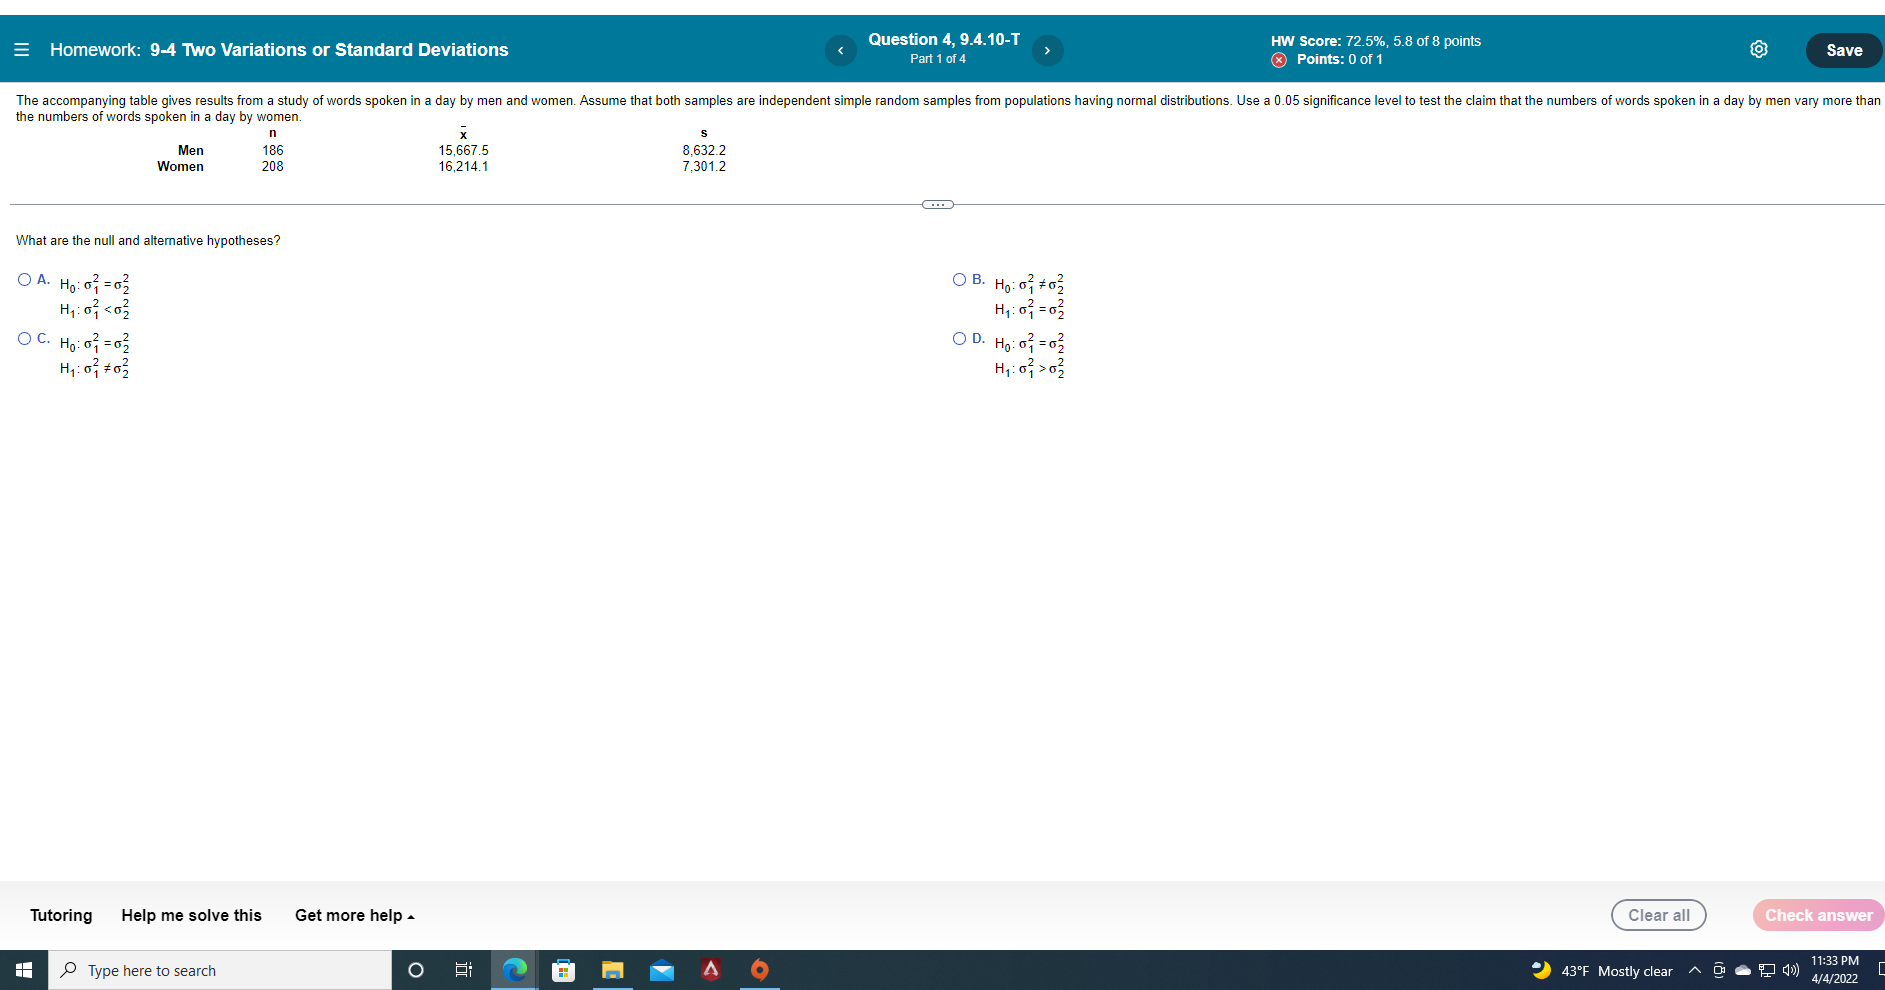Open Help me solve this
The width and height of the screenshot is (1885, 990).
coord(191,915)
